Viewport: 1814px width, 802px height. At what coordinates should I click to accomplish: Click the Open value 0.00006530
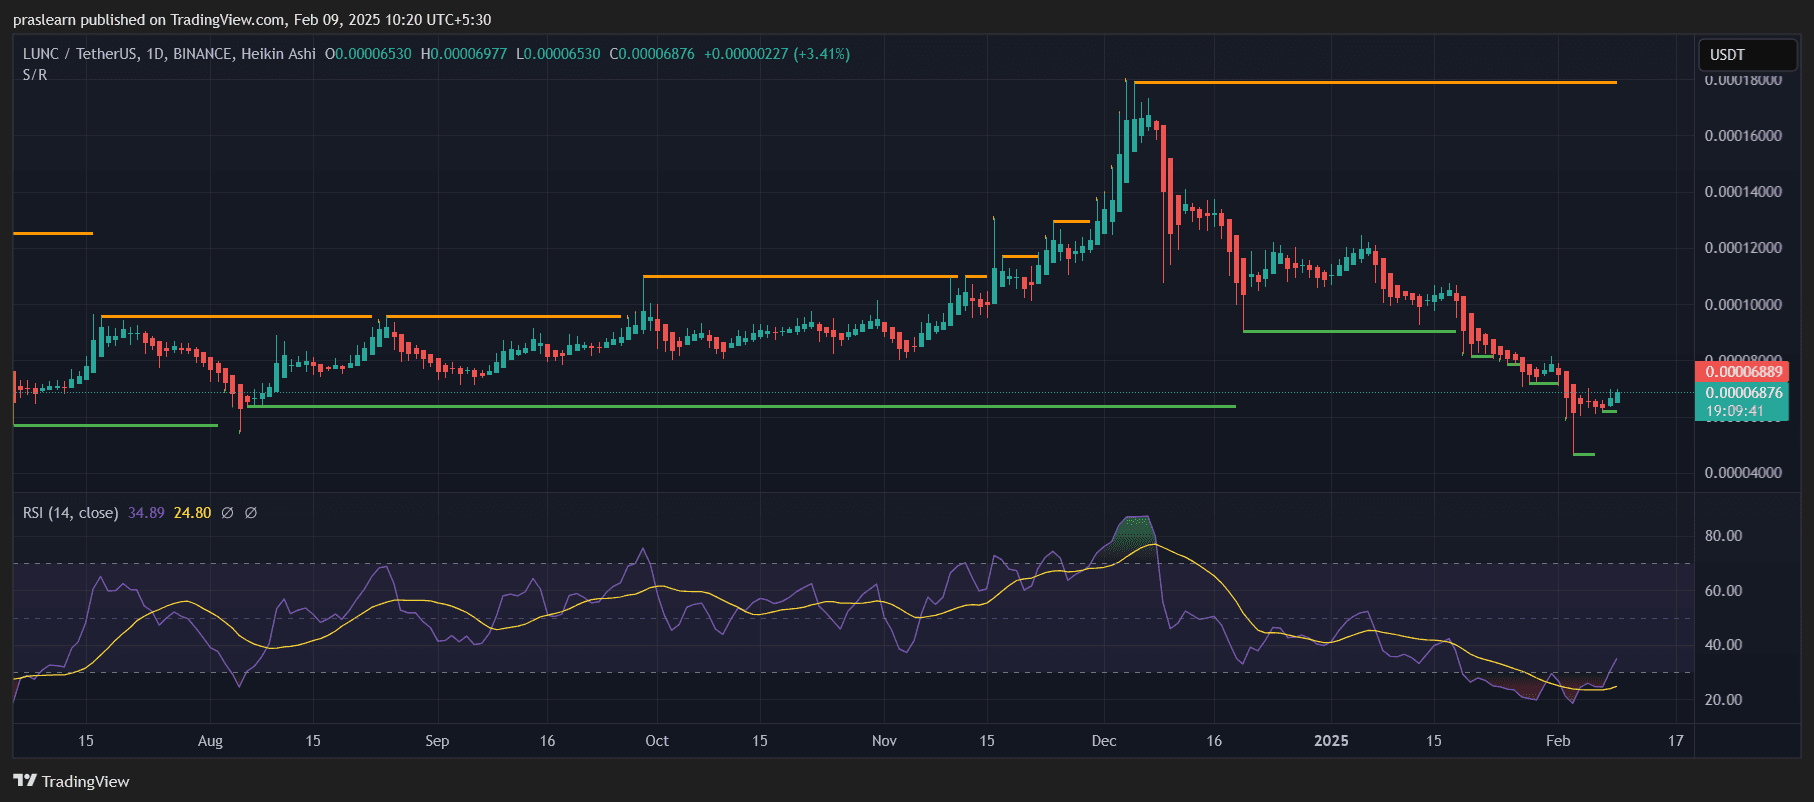pyautogui.click(x=373, y=54)
